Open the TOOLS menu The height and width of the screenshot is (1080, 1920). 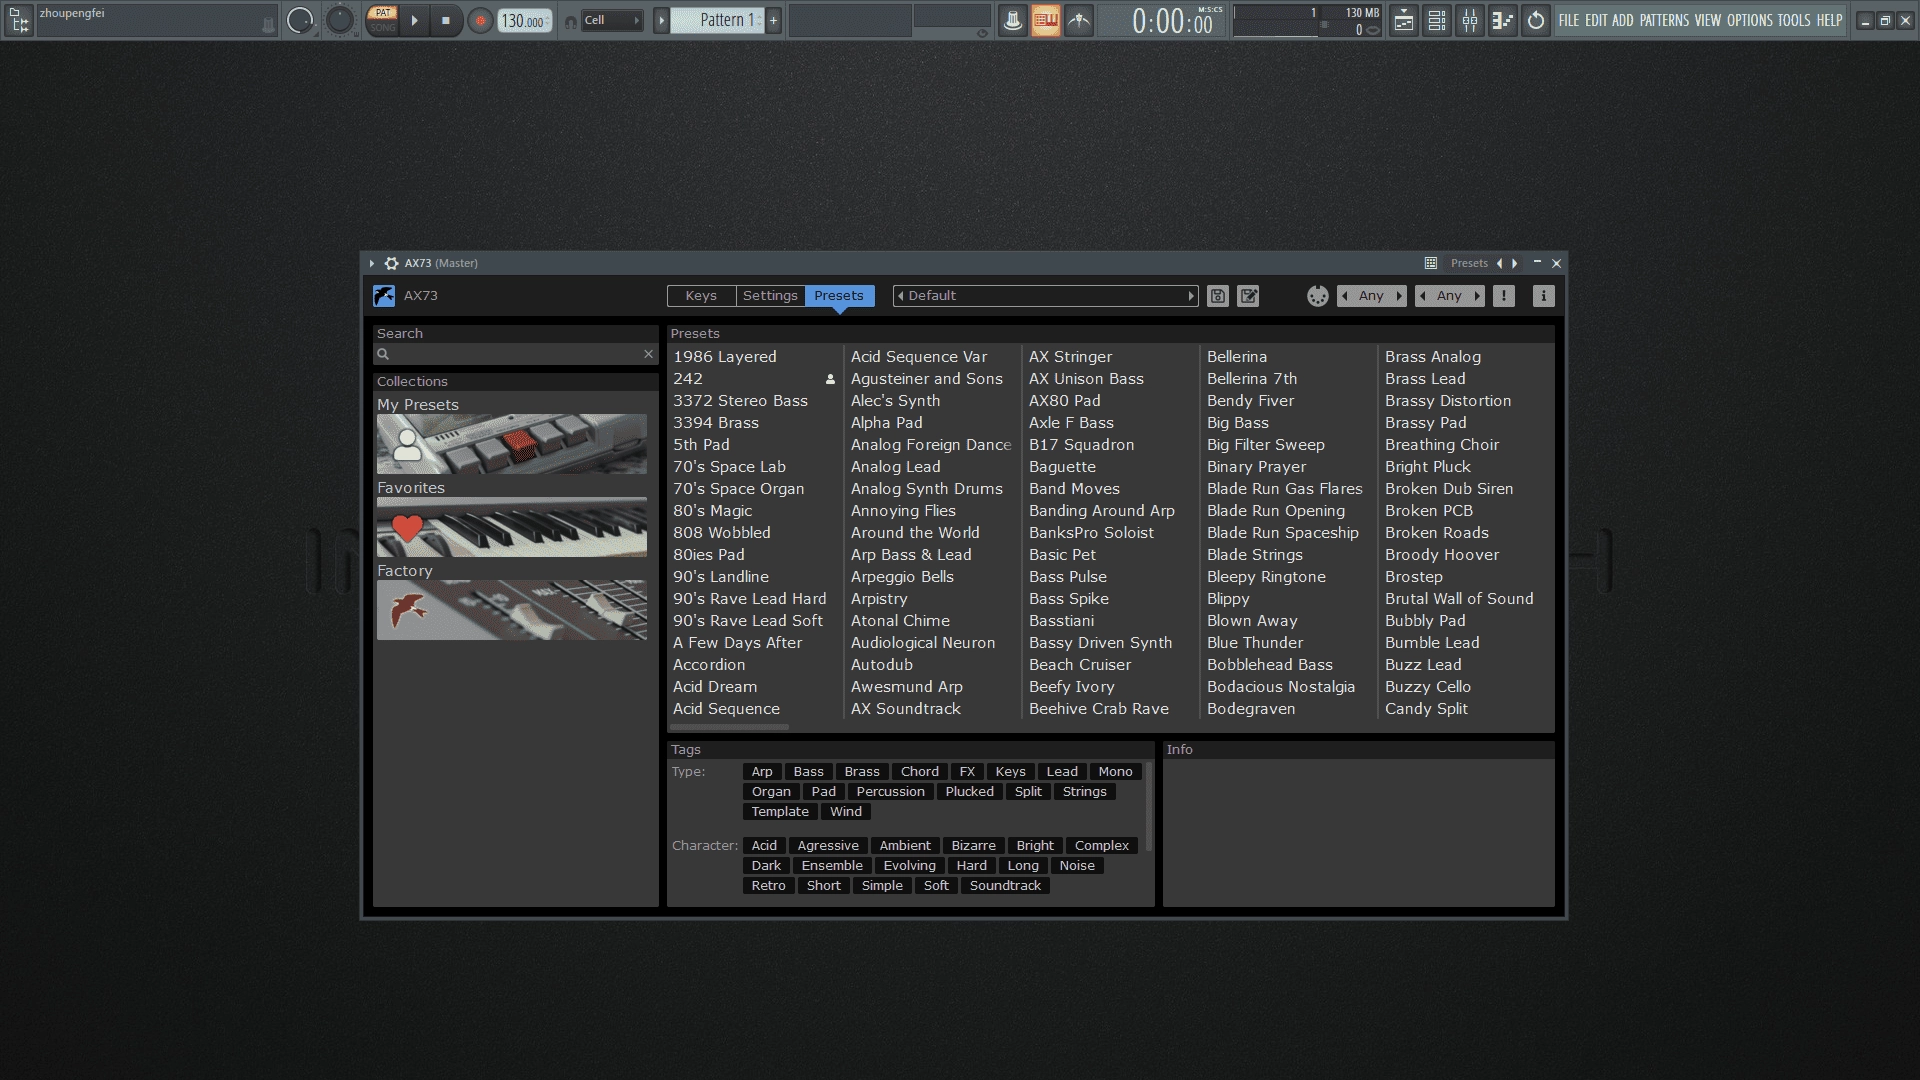click(x=1793, y=20)
